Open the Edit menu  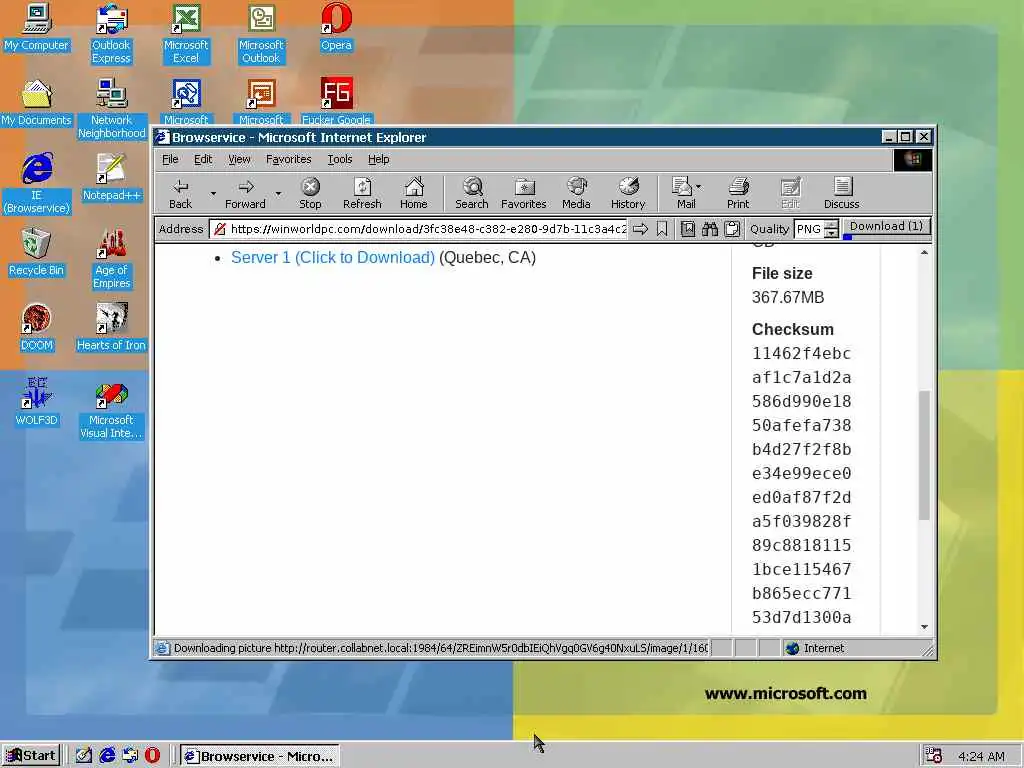click(203, 159)
